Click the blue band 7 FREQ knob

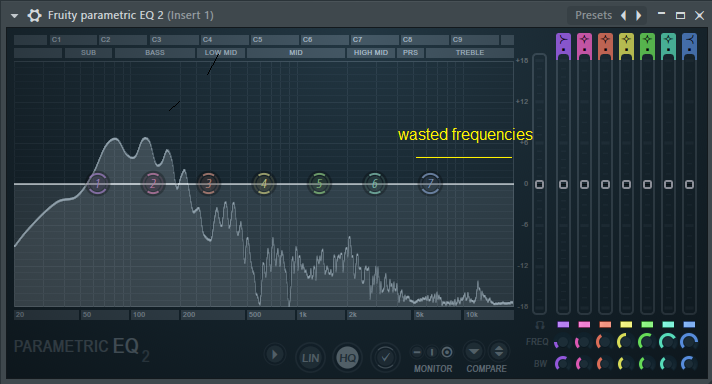click(689, 342)
